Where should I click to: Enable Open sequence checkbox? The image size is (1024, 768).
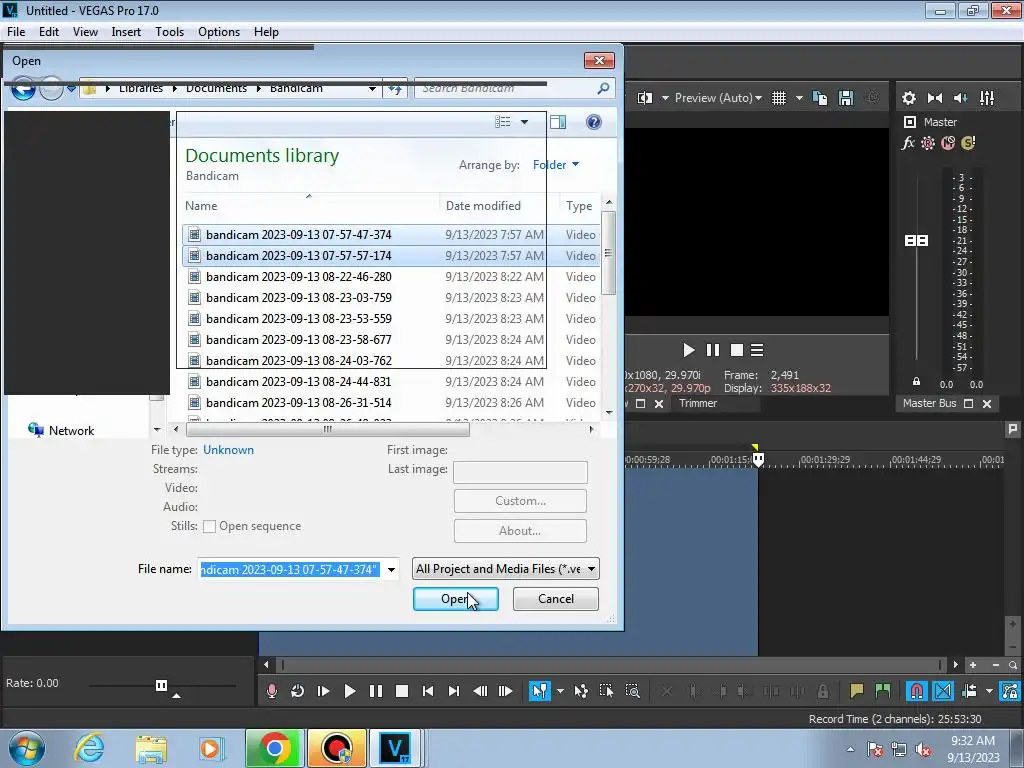coord(209,526)
